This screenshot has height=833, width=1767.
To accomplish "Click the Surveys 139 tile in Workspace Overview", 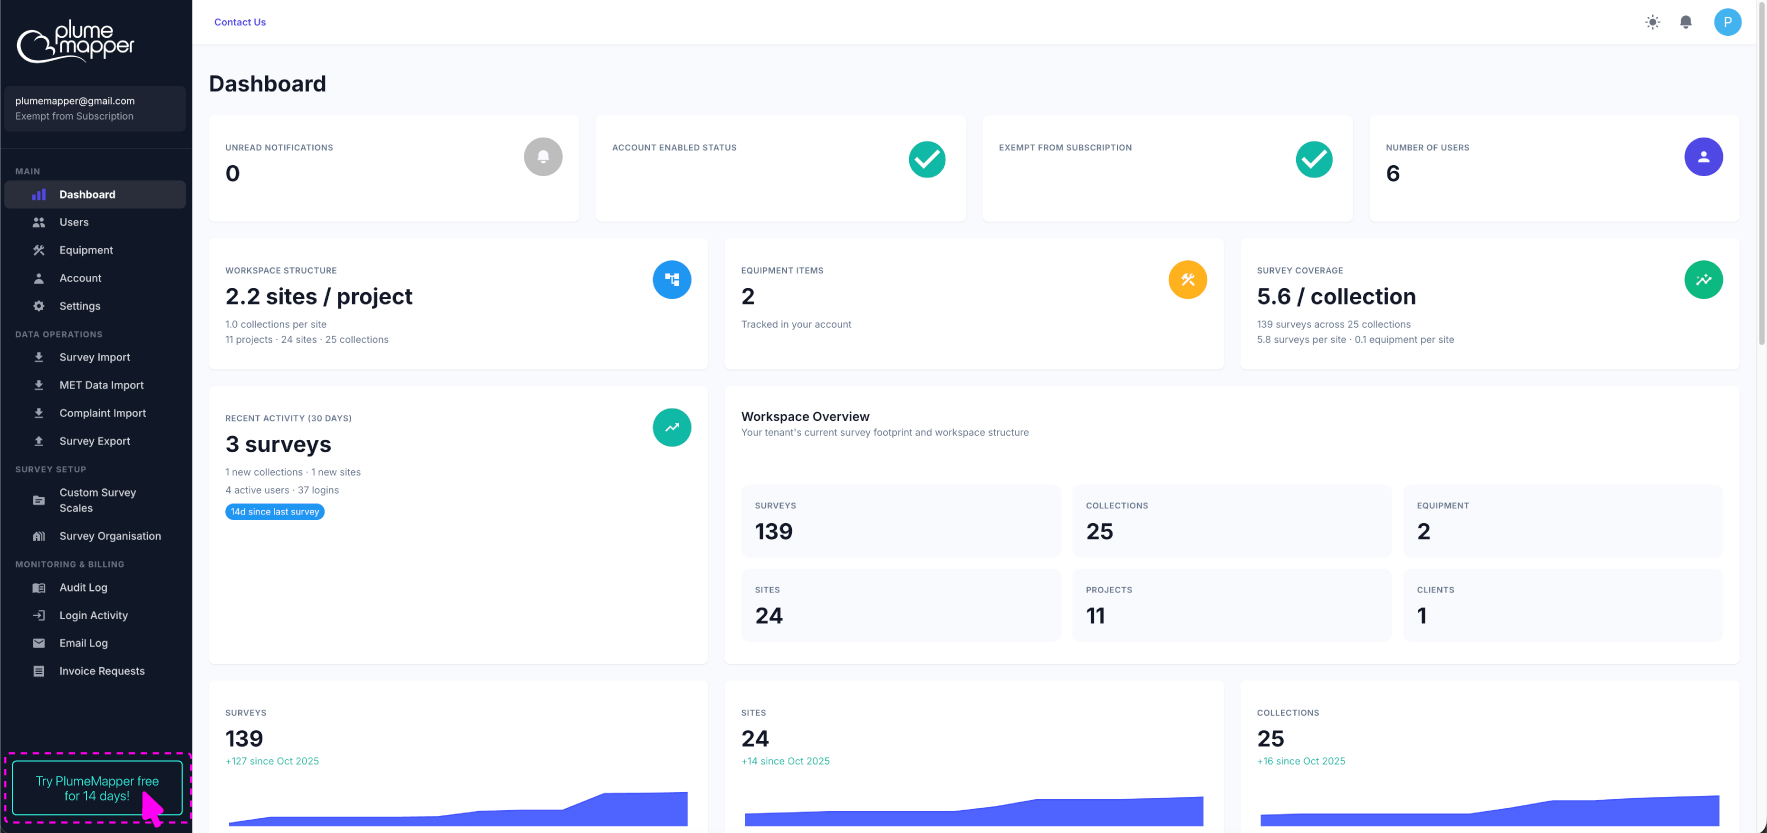I will click(x=900, y=521).
